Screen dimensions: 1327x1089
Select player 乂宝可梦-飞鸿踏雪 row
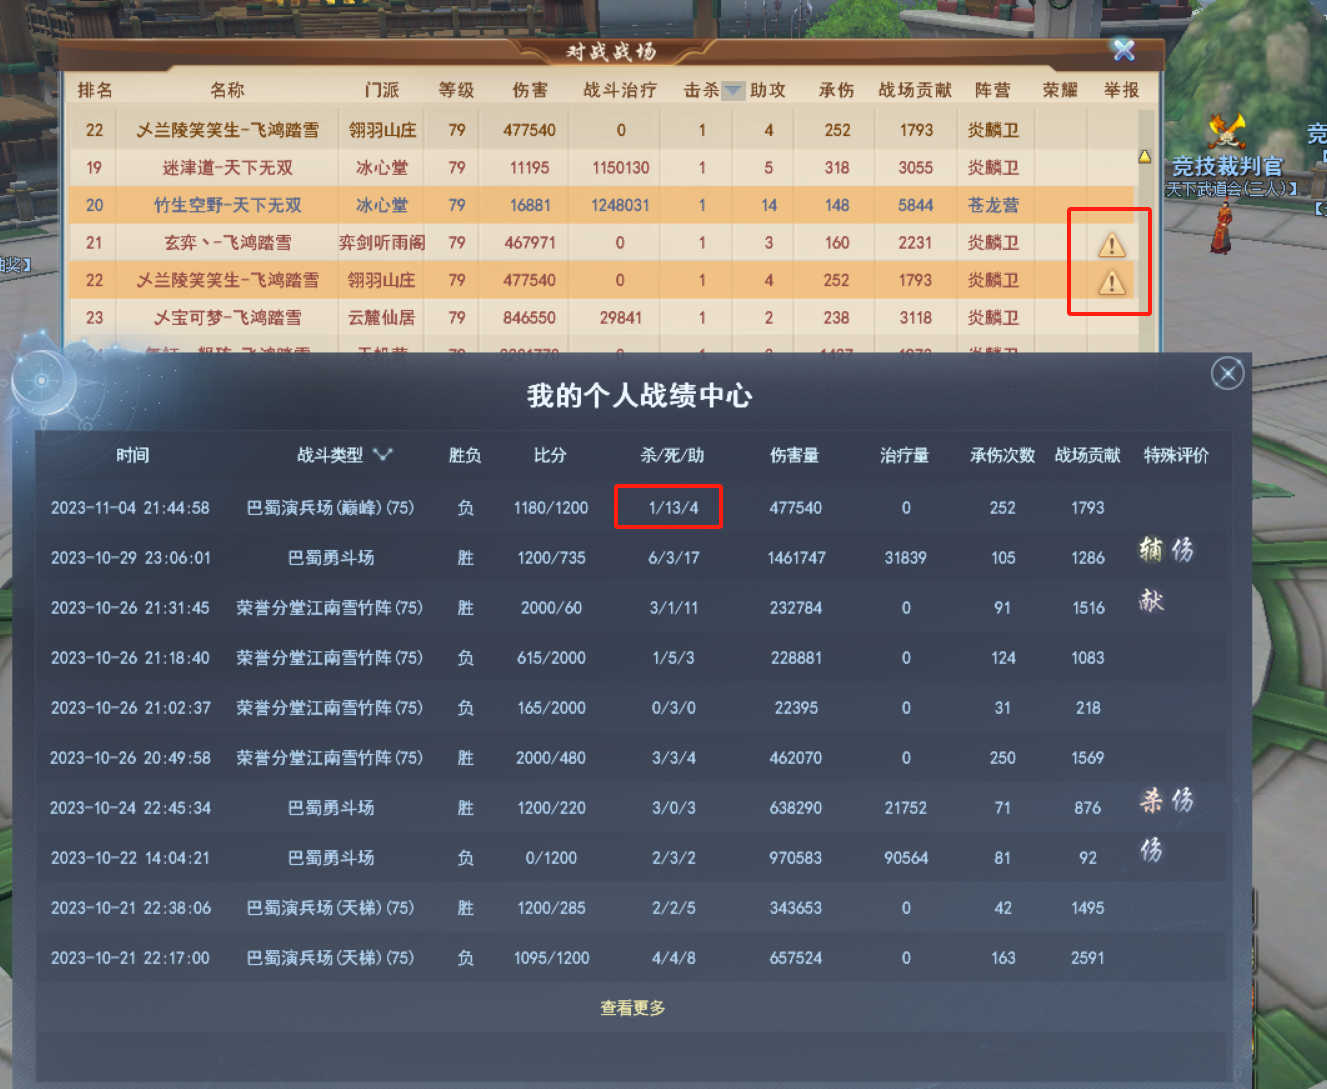point(601,318)
